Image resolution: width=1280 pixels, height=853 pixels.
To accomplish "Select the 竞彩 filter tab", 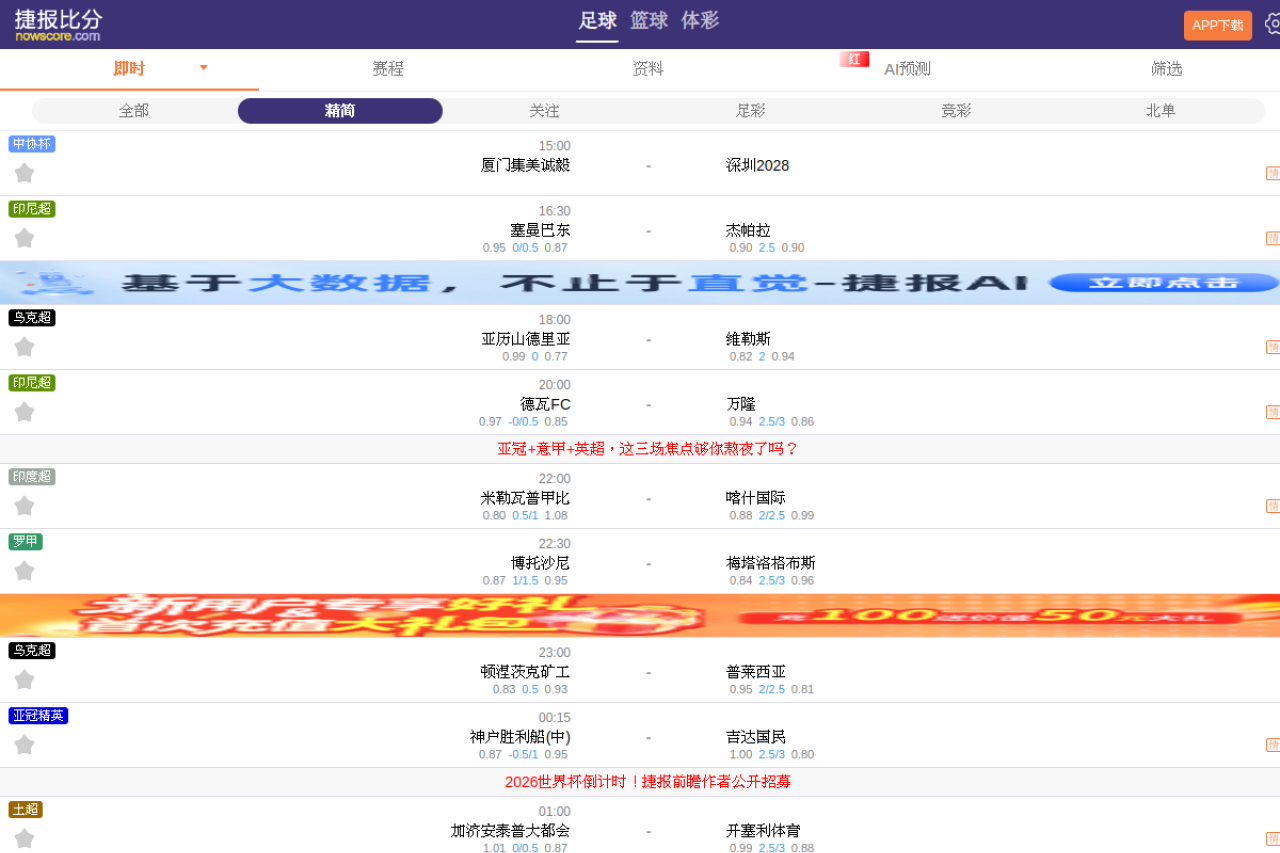I will 955,111.
